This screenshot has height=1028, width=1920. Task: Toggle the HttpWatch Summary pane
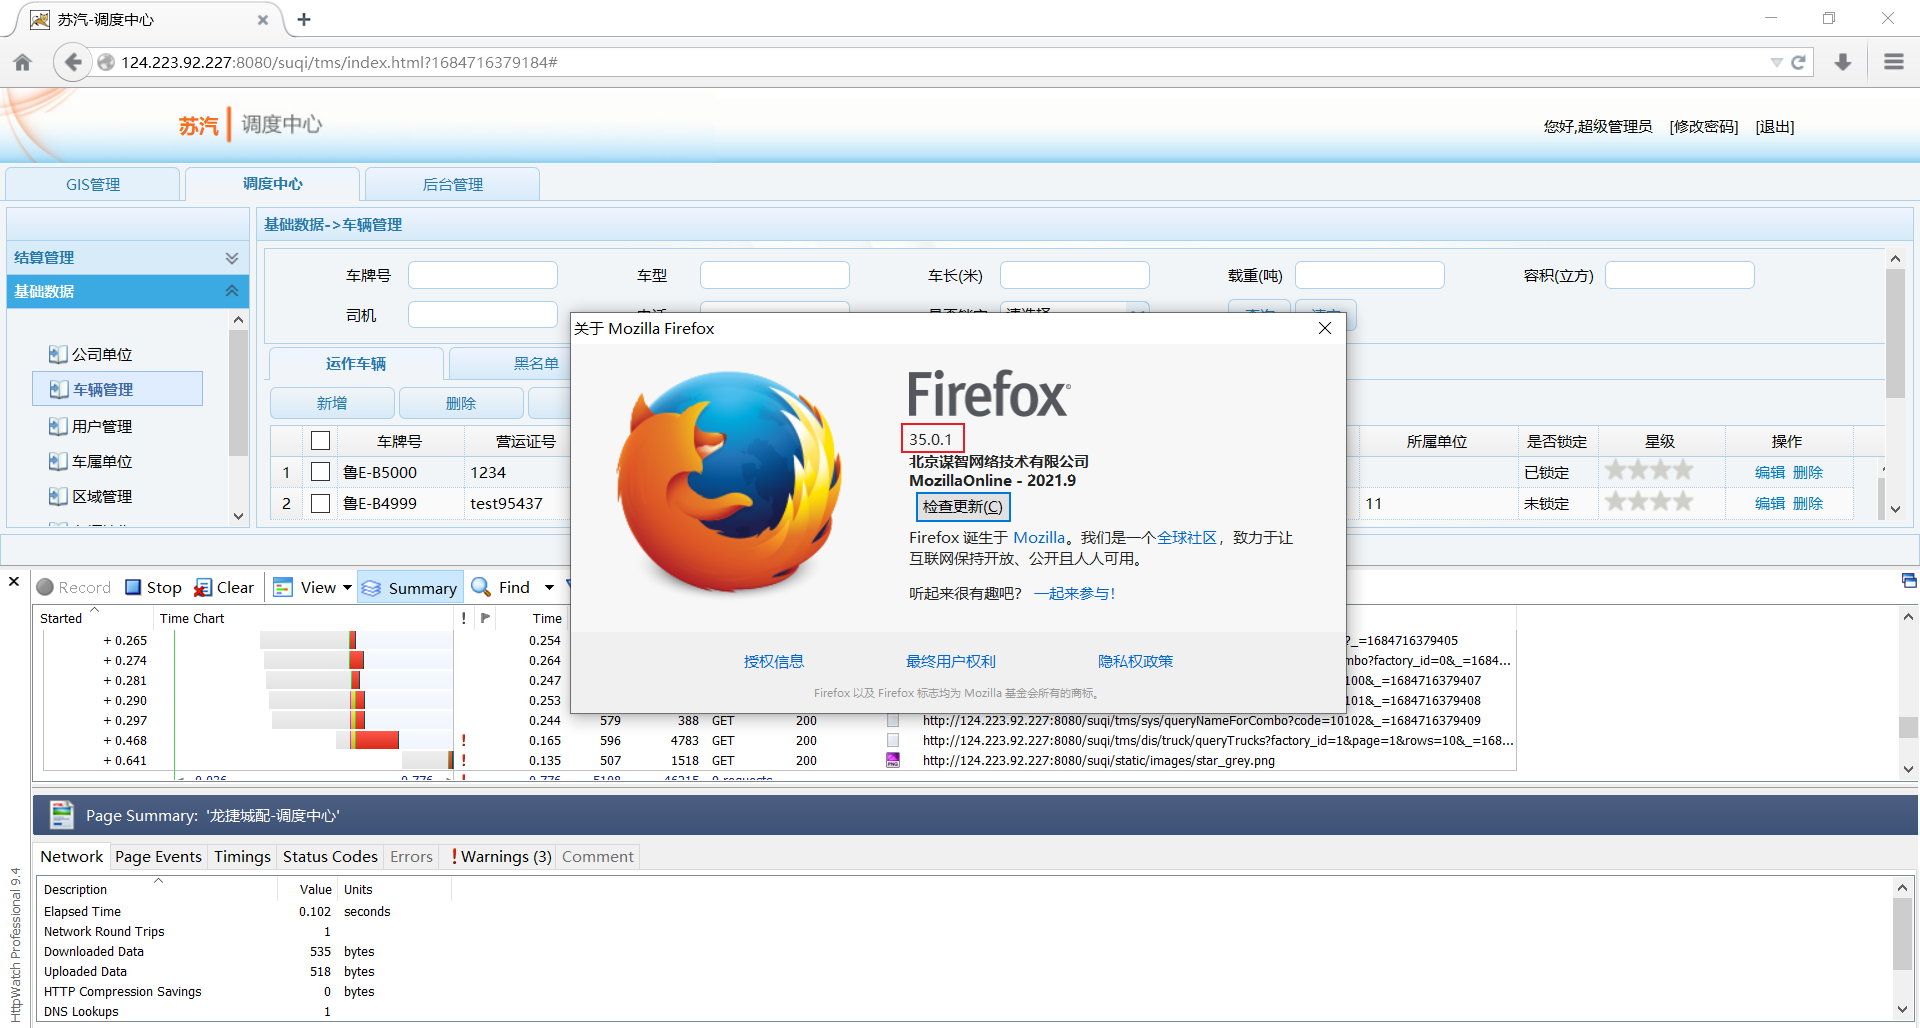pos(410,587)
